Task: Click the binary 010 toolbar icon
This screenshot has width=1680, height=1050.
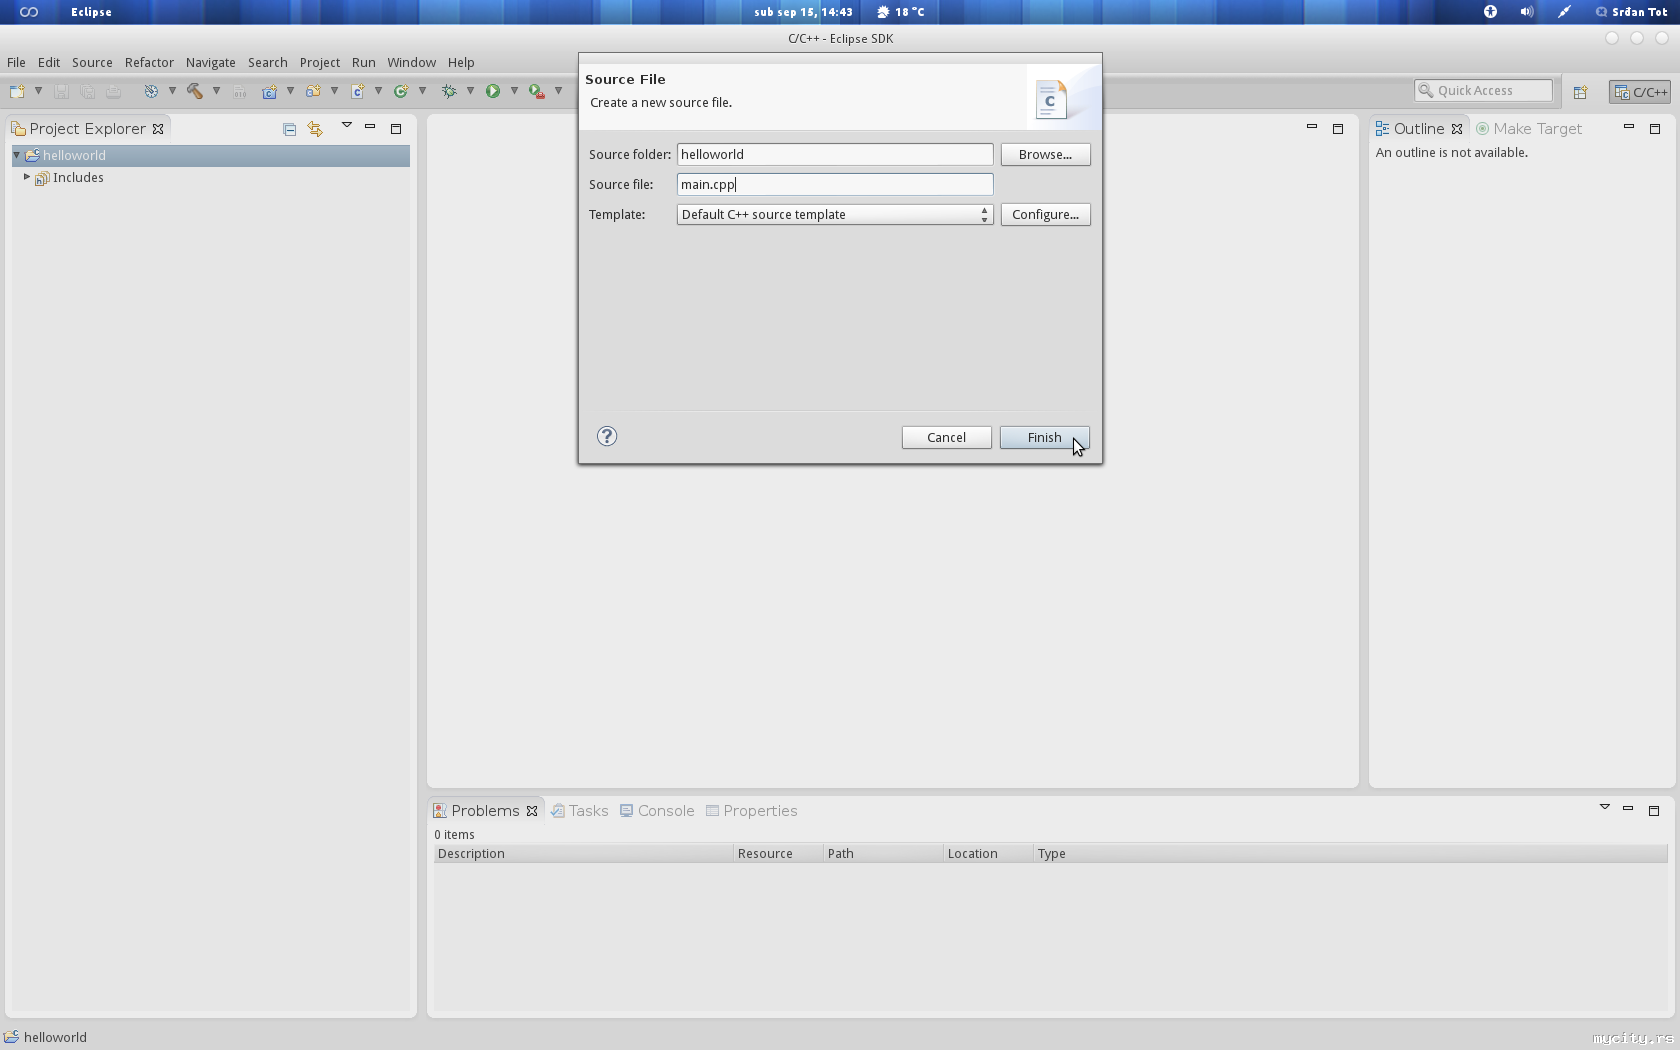Action: coord(240,92)
